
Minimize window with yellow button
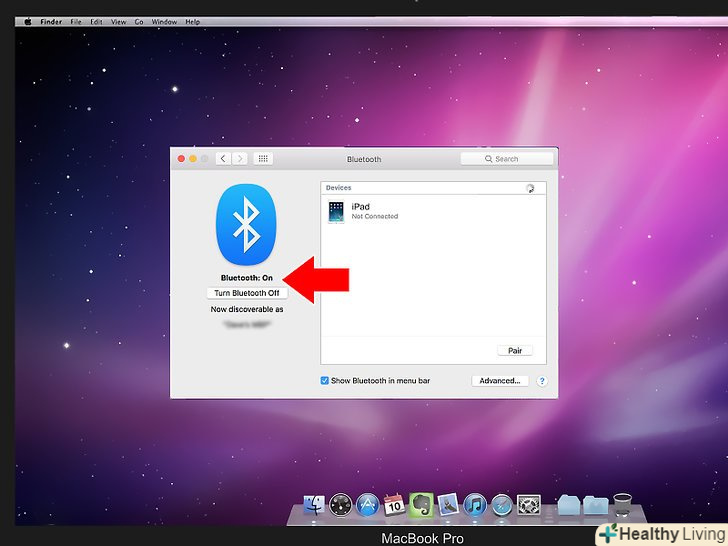pyautogui.click(x=193, y=159)
